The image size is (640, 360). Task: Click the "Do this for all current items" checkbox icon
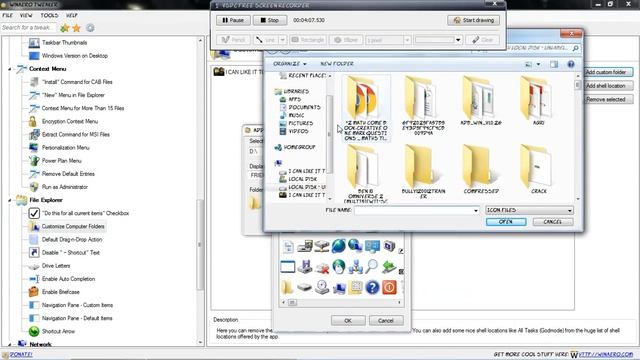[34, 213]
